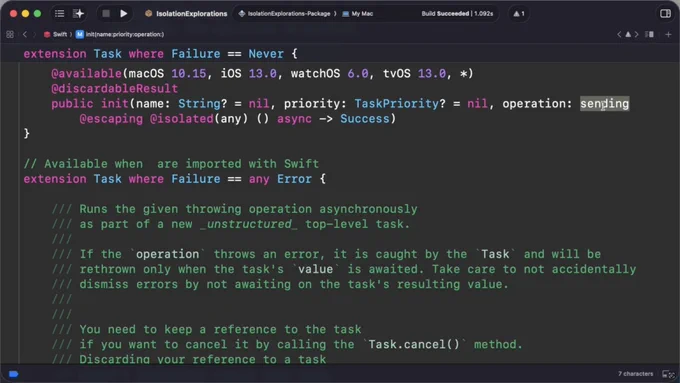
Task: Jump to the previous issue arrow
Action: point(619,34)
